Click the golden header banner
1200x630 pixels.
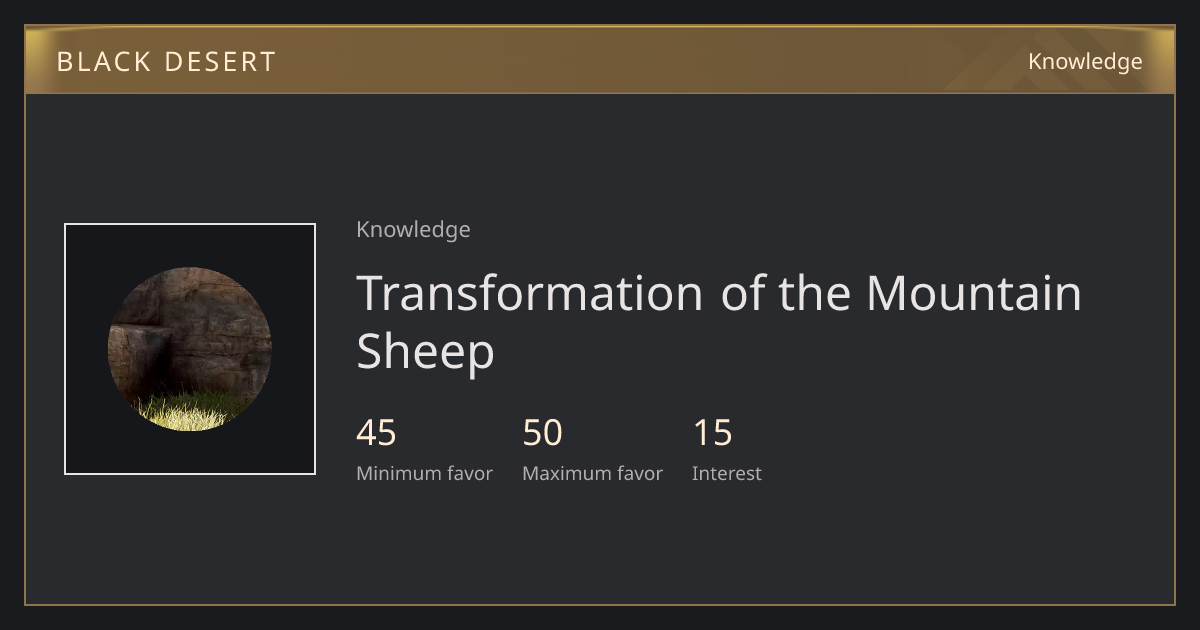[x=600, y=60]
